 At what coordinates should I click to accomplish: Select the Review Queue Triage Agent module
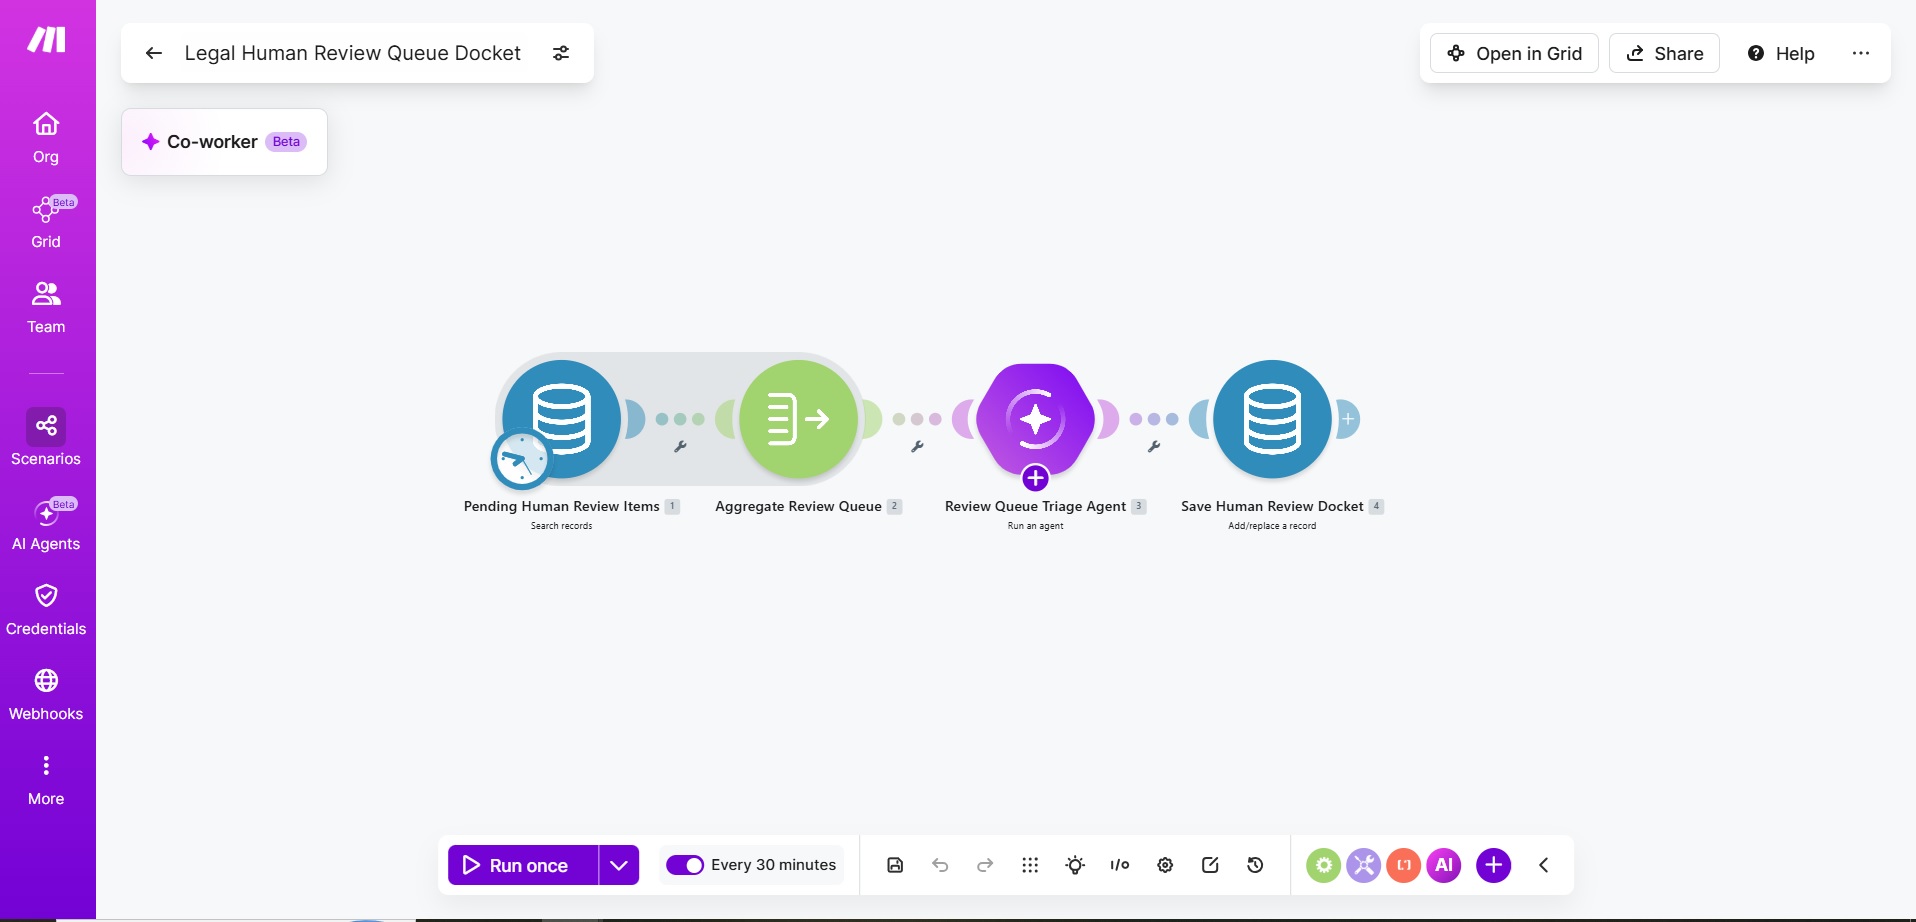1035,419
